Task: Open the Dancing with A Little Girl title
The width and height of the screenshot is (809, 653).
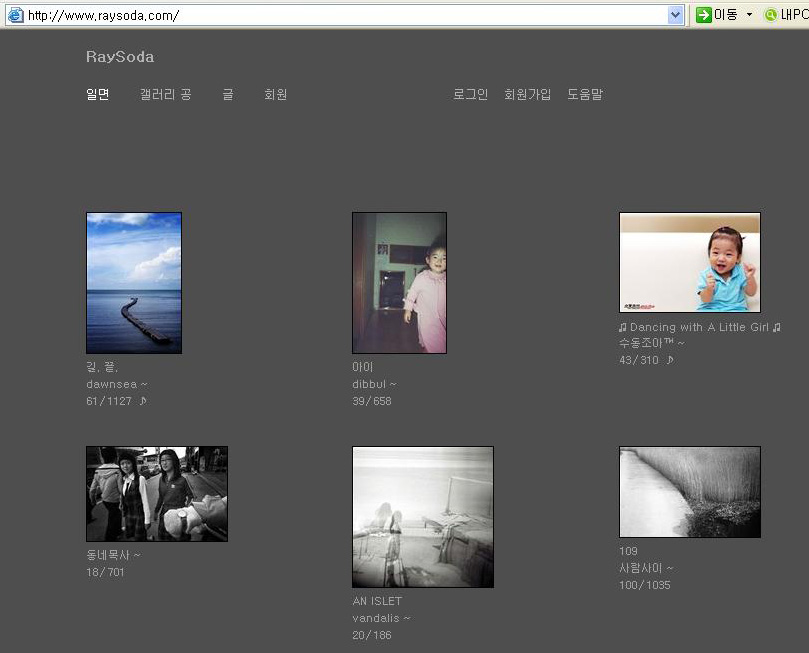Action: tap(700, 327)
